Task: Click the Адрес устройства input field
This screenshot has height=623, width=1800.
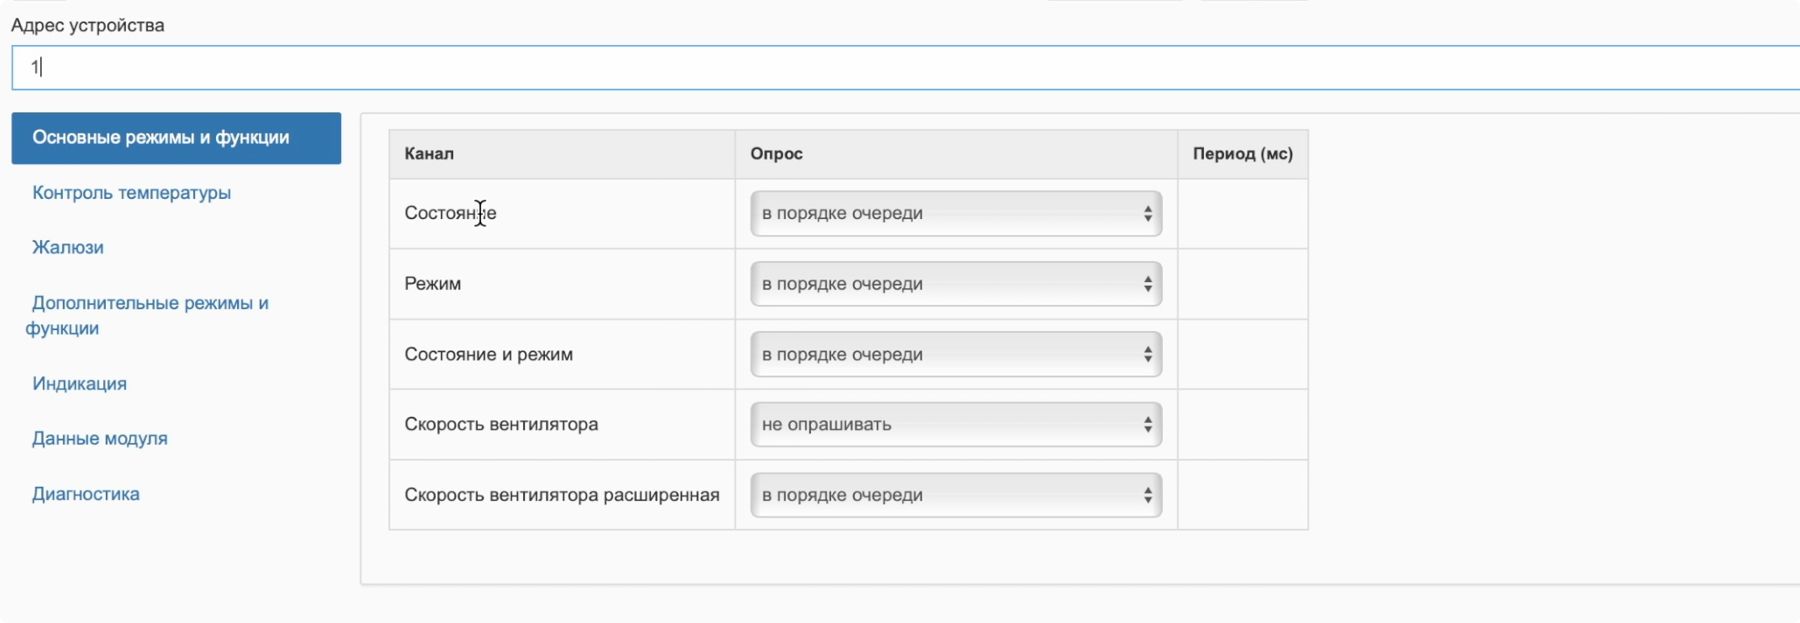Action: (x=900, y=68)
